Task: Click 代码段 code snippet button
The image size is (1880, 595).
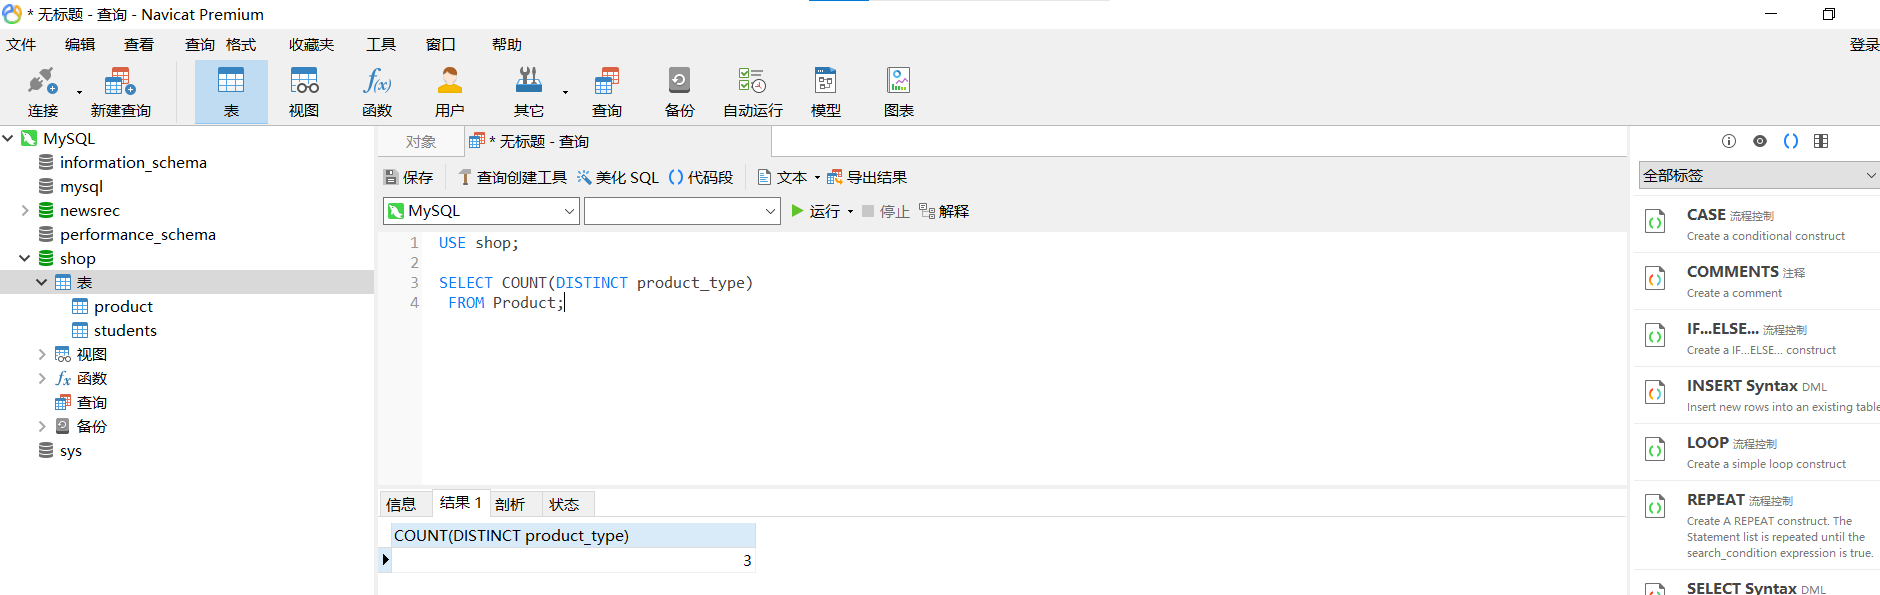Action: (x=700, y=177)
